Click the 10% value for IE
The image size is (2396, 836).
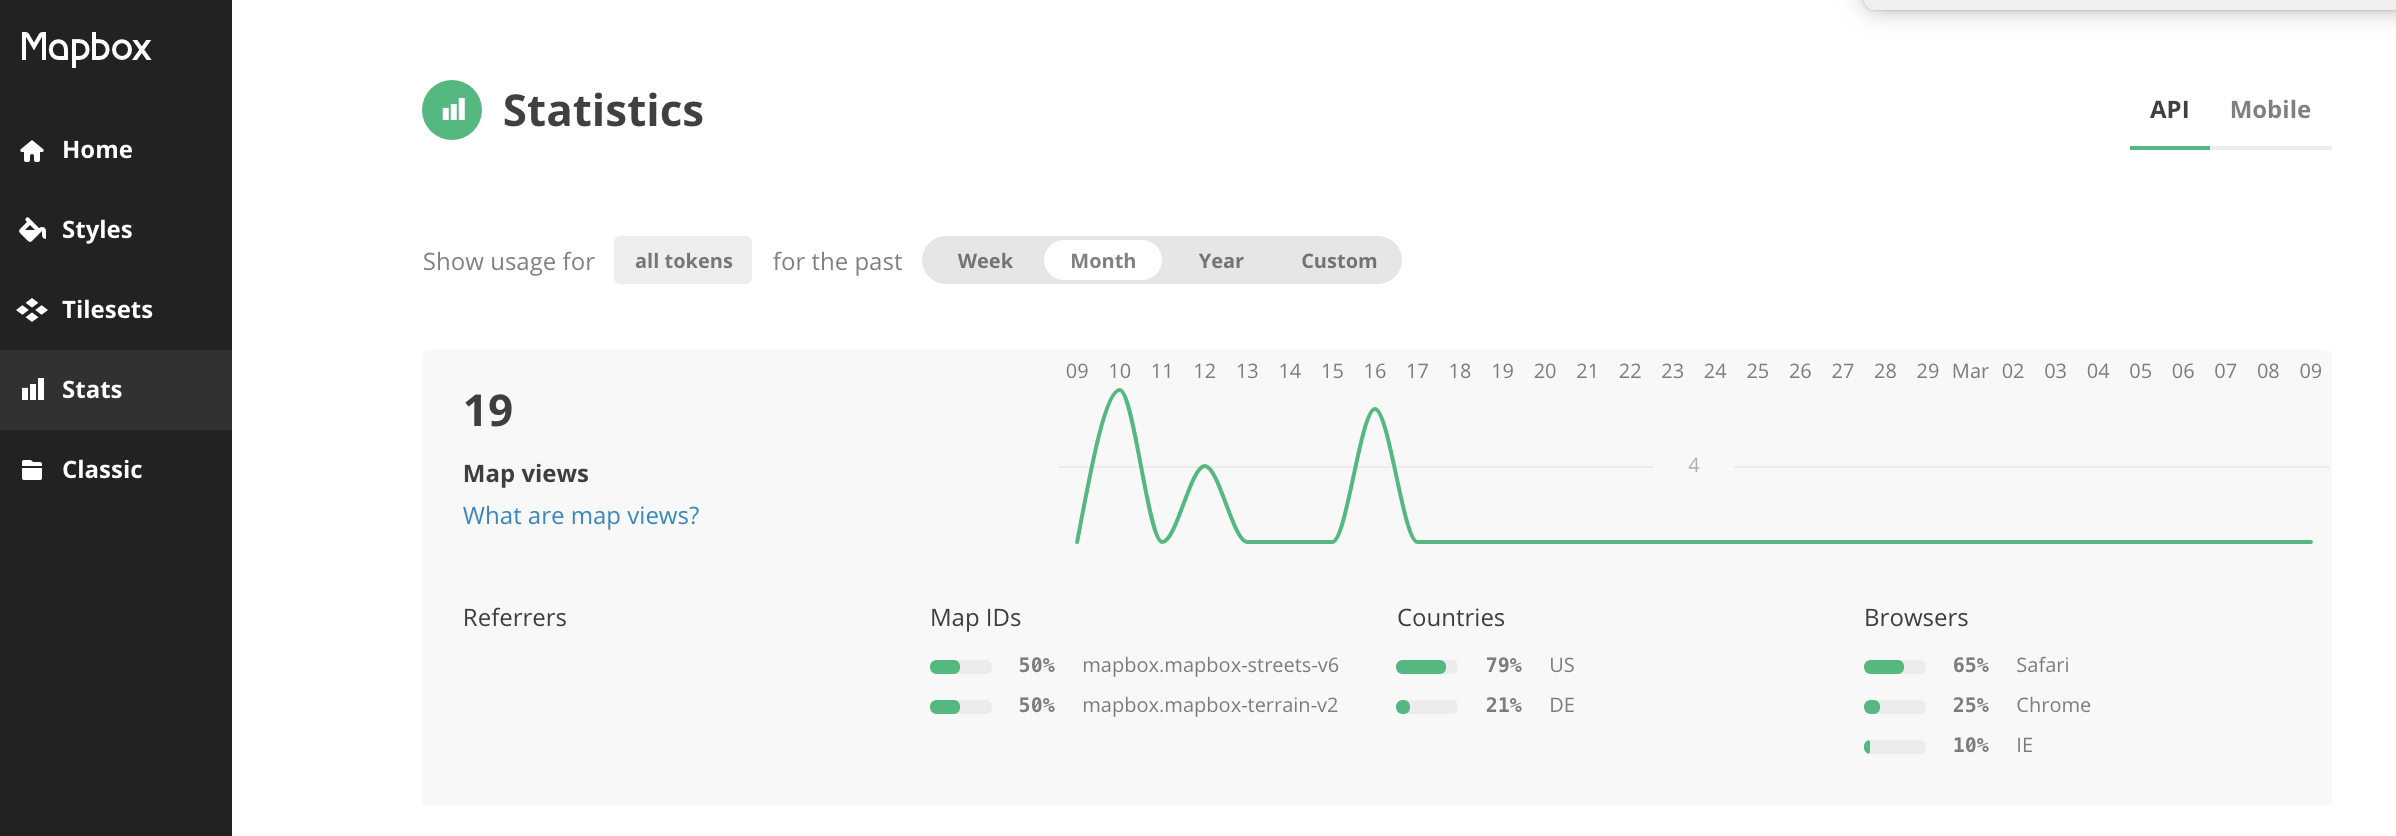point(1971,745)
